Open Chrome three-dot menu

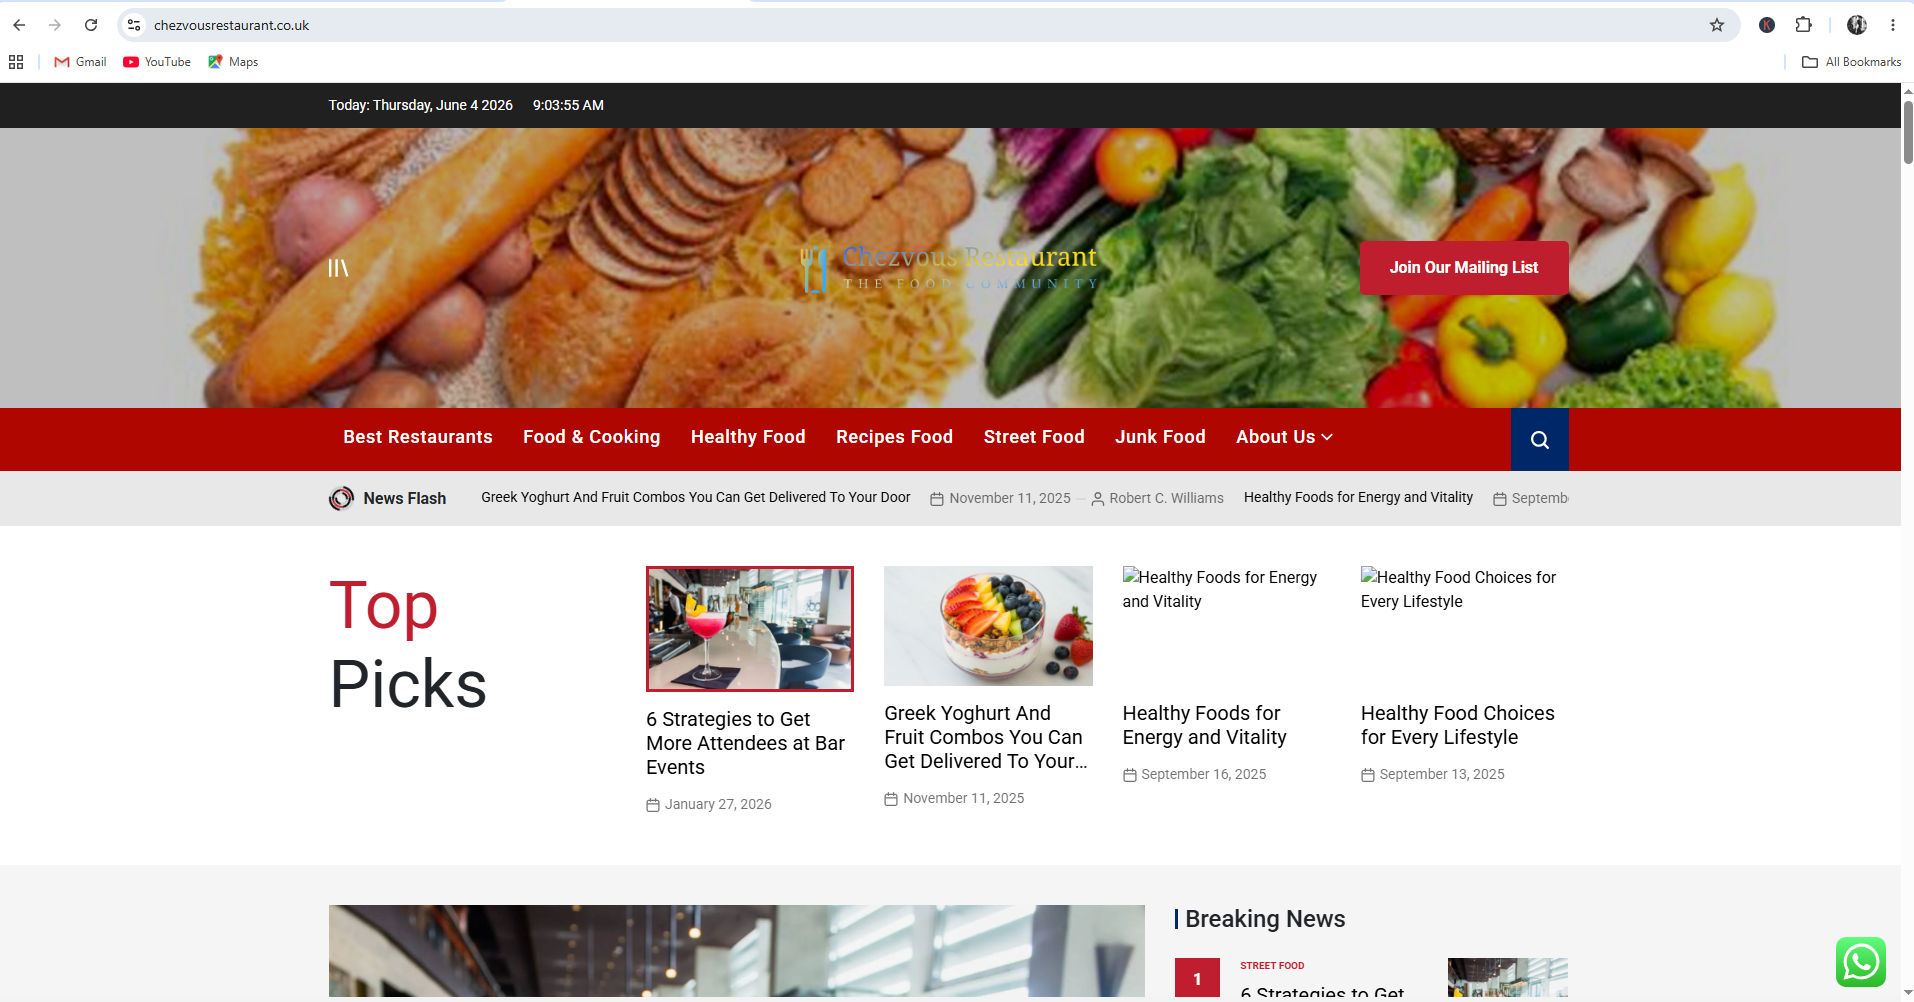click(1893, 25)
